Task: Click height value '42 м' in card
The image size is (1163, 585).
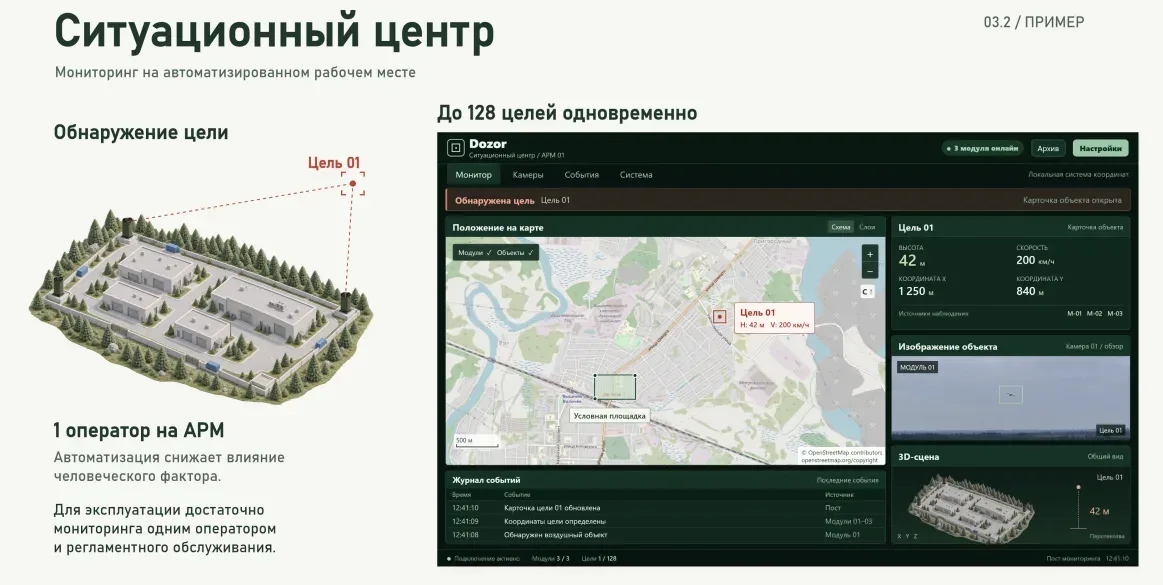Action: [912, 260]
